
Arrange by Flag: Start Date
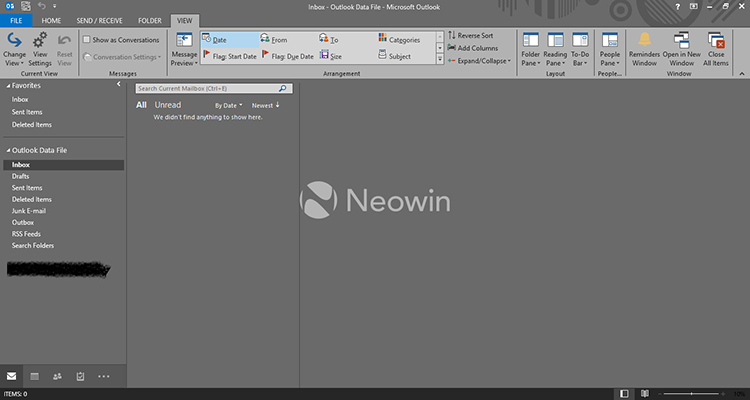[x=230, y=56]
